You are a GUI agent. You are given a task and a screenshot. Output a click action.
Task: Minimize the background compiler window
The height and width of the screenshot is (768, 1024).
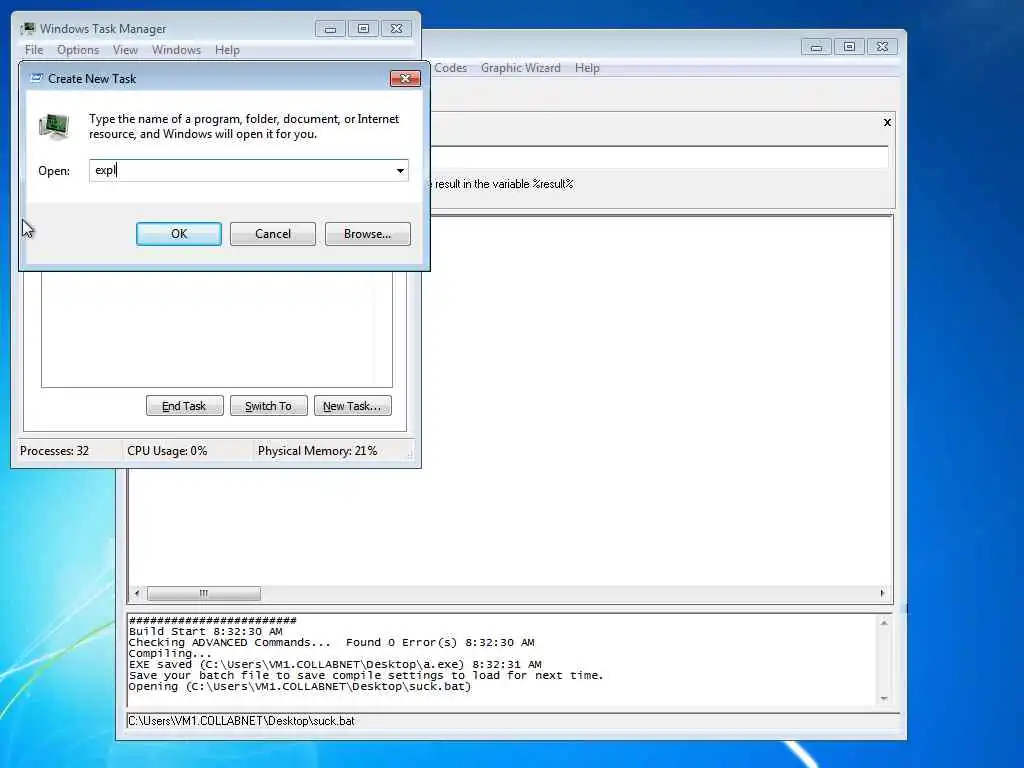pos(816,47)
